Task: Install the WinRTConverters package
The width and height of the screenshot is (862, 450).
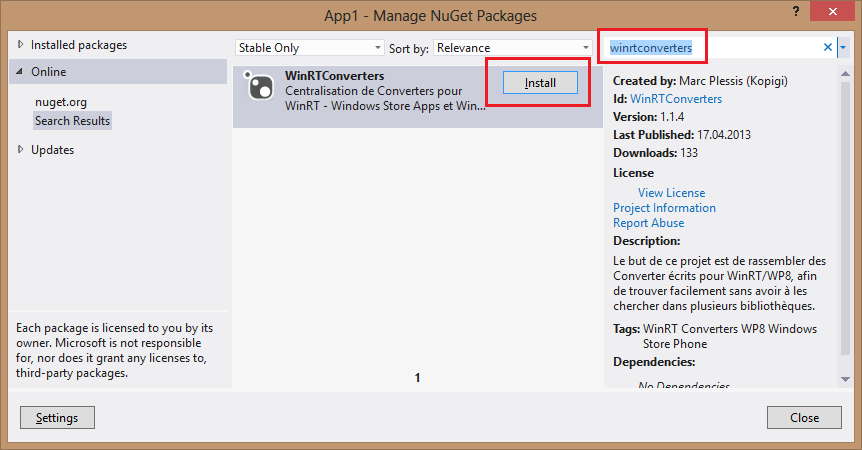Action: 540,83
